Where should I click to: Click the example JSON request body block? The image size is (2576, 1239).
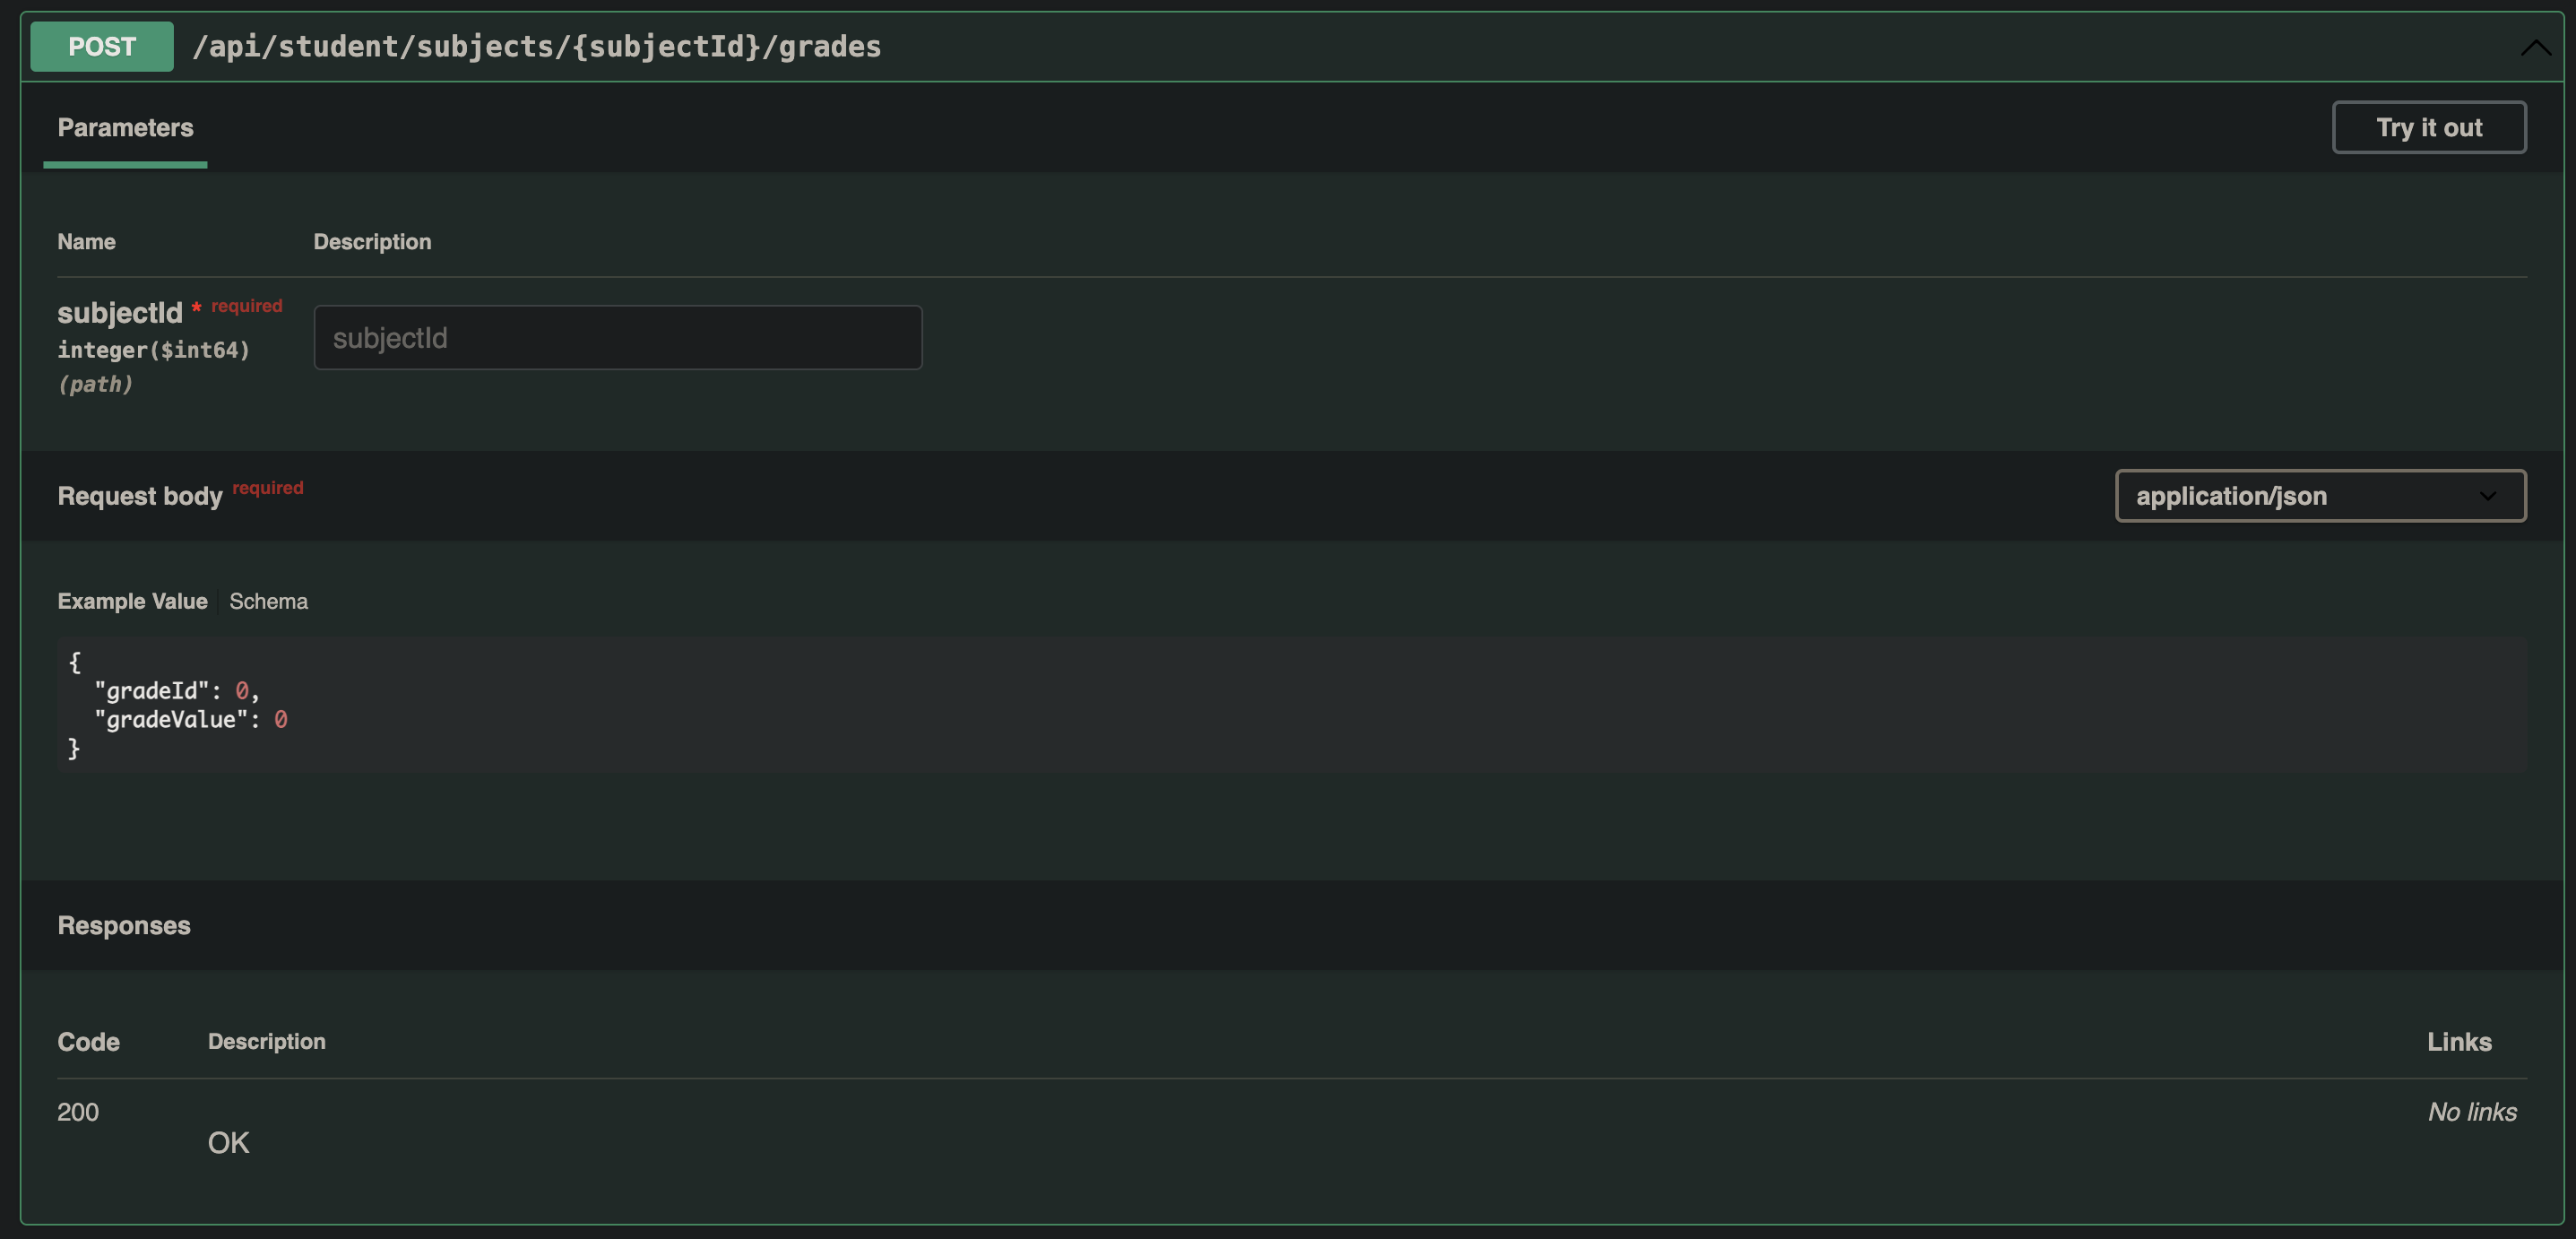[1291, 705]
